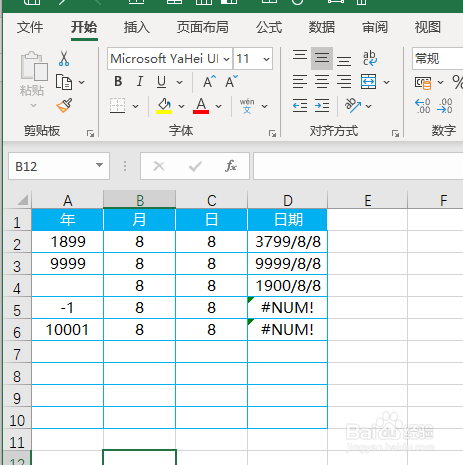
Task: Open the fill color dropdown arrow
Action: tap(181, 106)
